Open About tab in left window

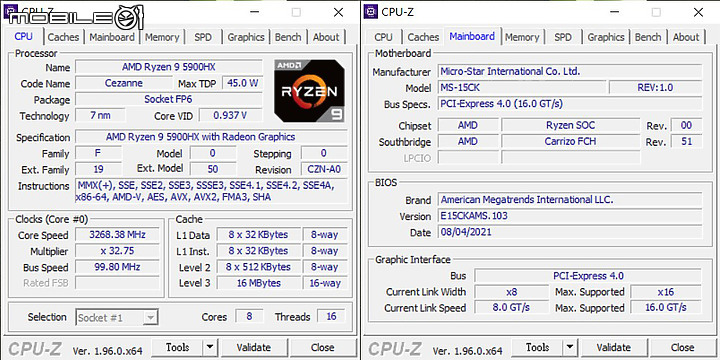coord(326,37)
